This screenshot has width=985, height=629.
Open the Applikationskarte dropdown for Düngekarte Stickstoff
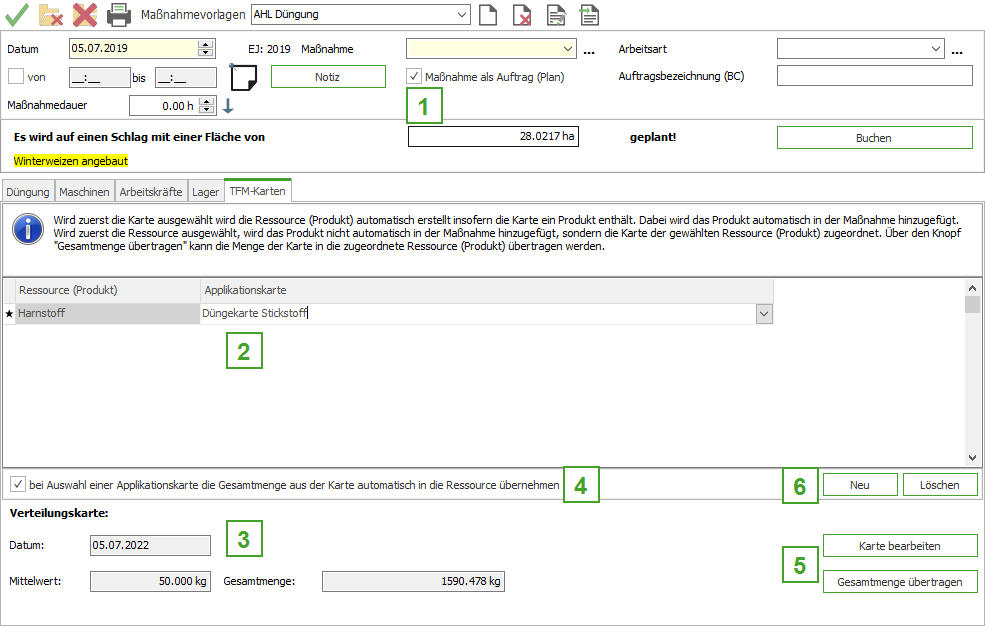[x=764, y=313]
